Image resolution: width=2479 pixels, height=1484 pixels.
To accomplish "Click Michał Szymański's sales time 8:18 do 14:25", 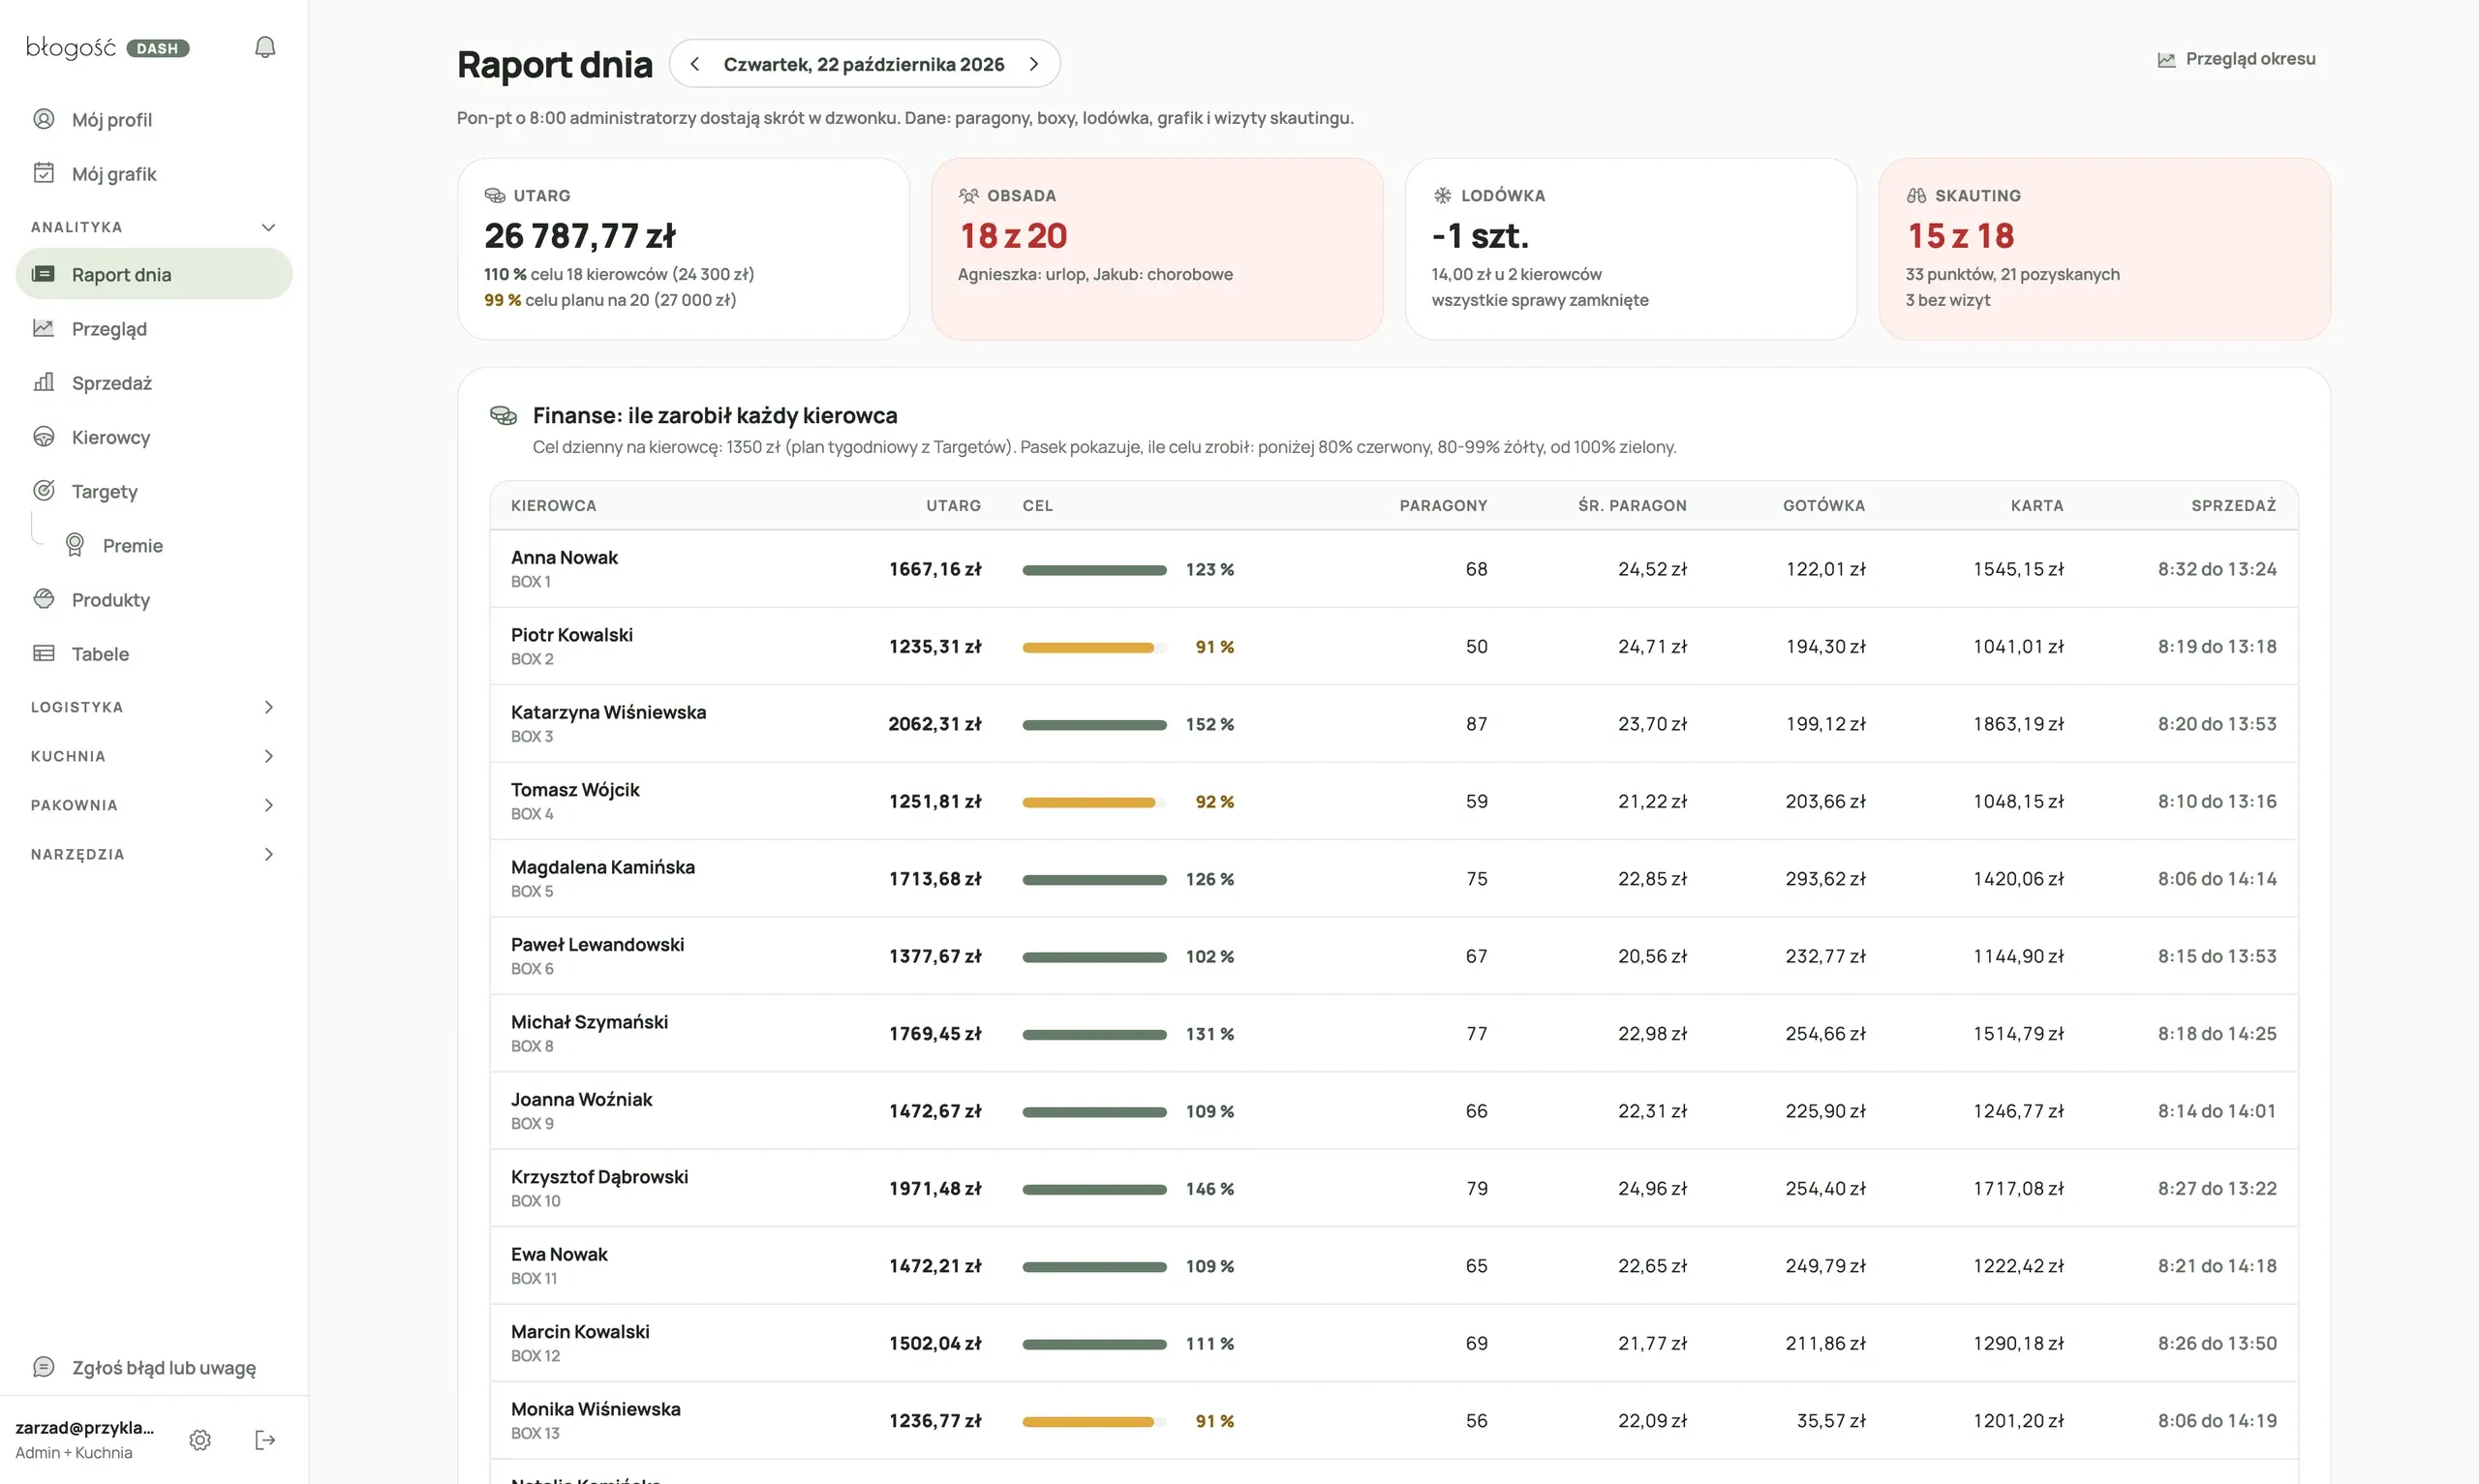I will pos(2216,1034).
